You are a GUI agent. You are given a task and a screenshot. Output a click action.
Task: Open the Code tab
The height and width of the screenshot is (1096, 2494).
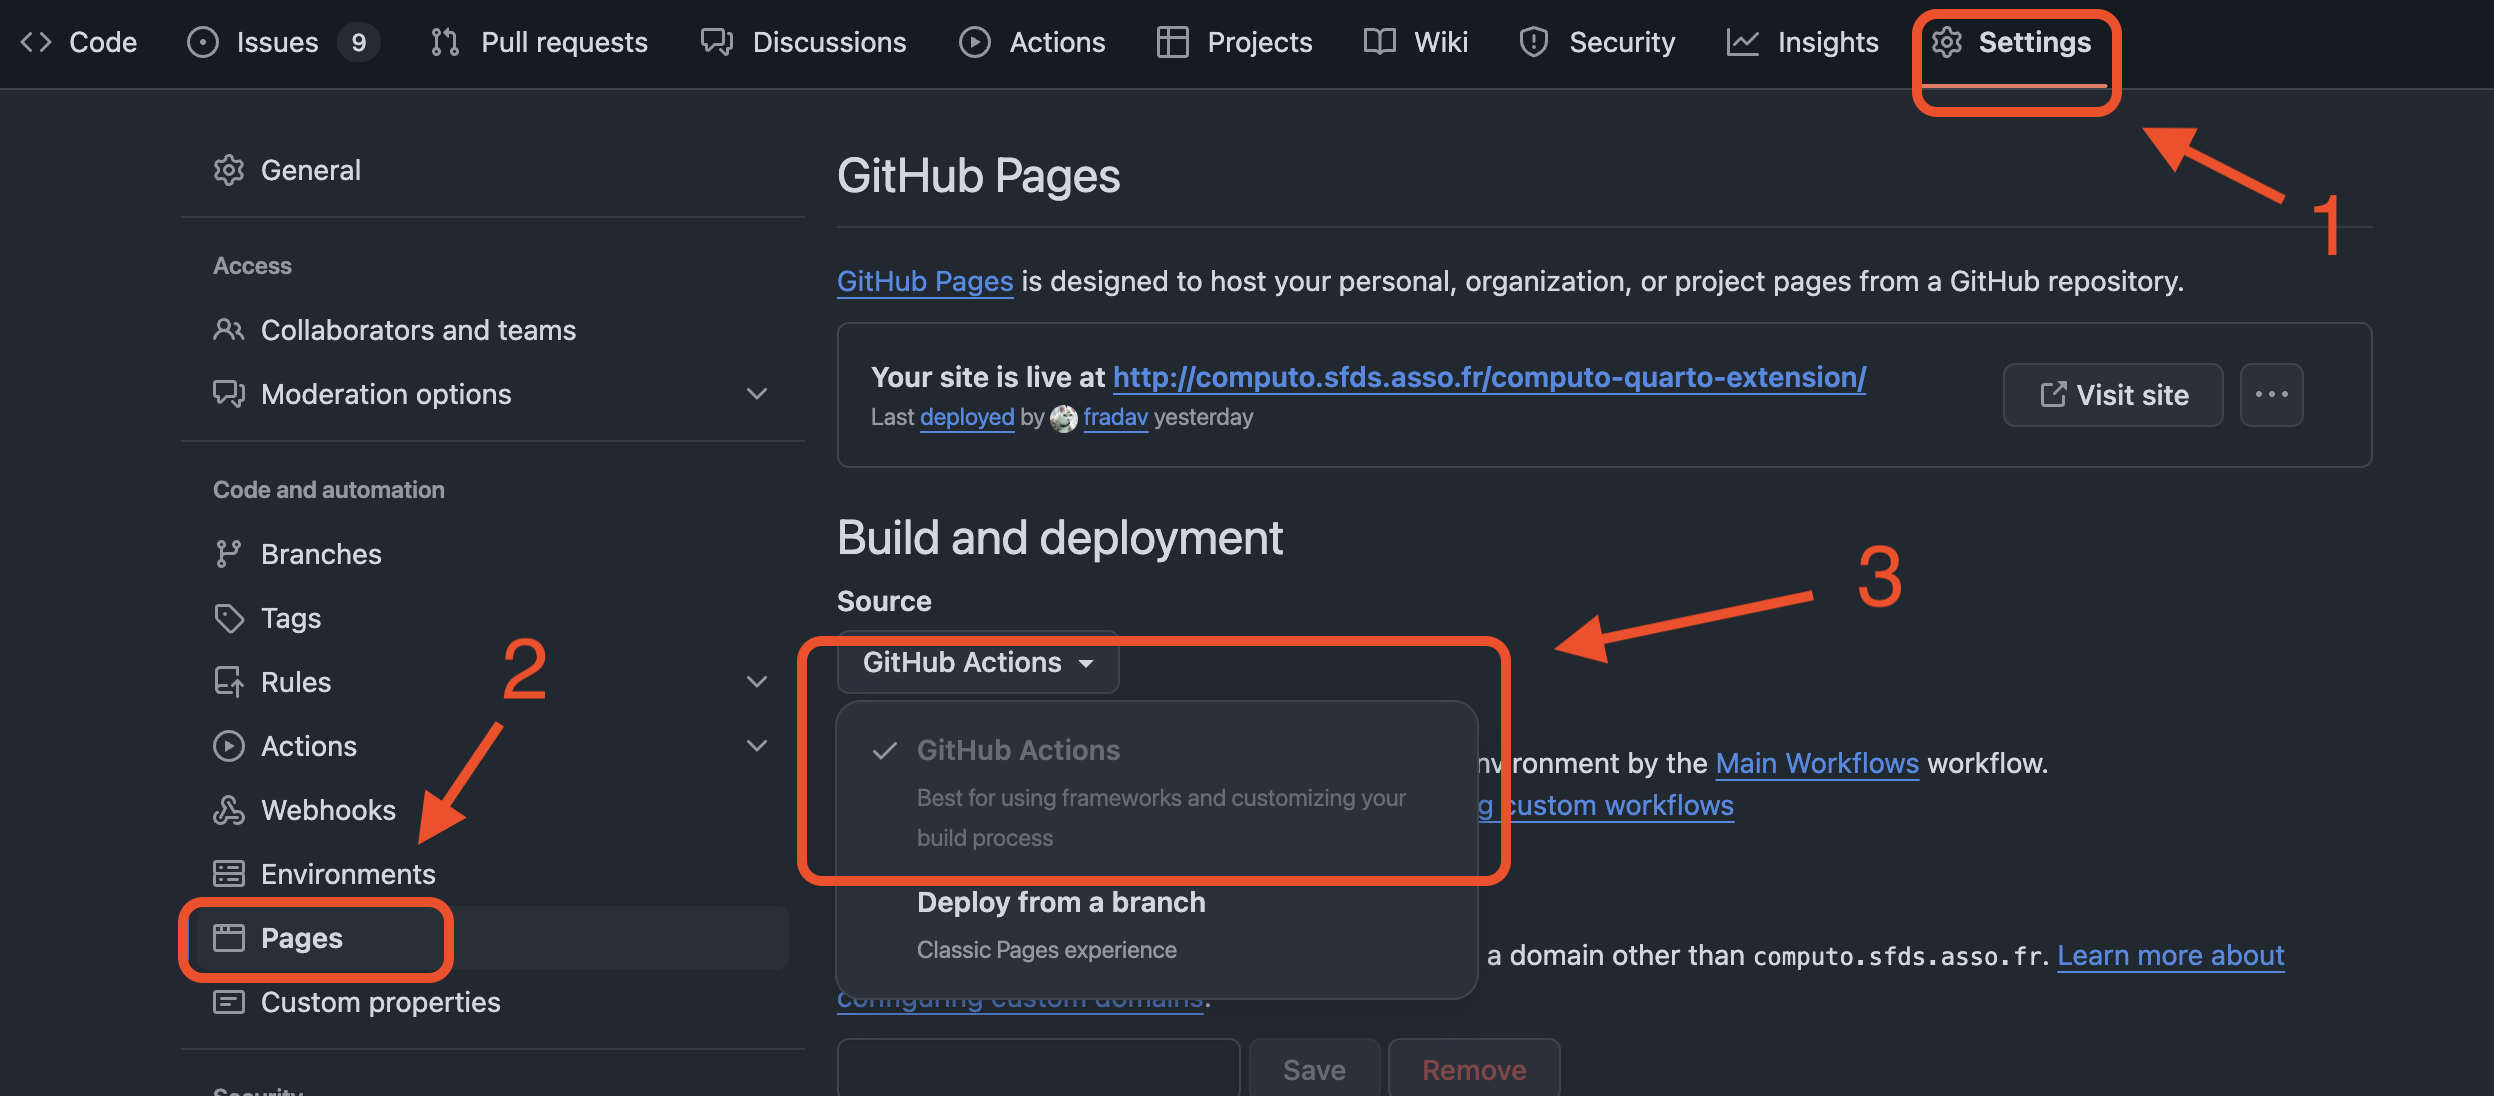click(79, 42)
